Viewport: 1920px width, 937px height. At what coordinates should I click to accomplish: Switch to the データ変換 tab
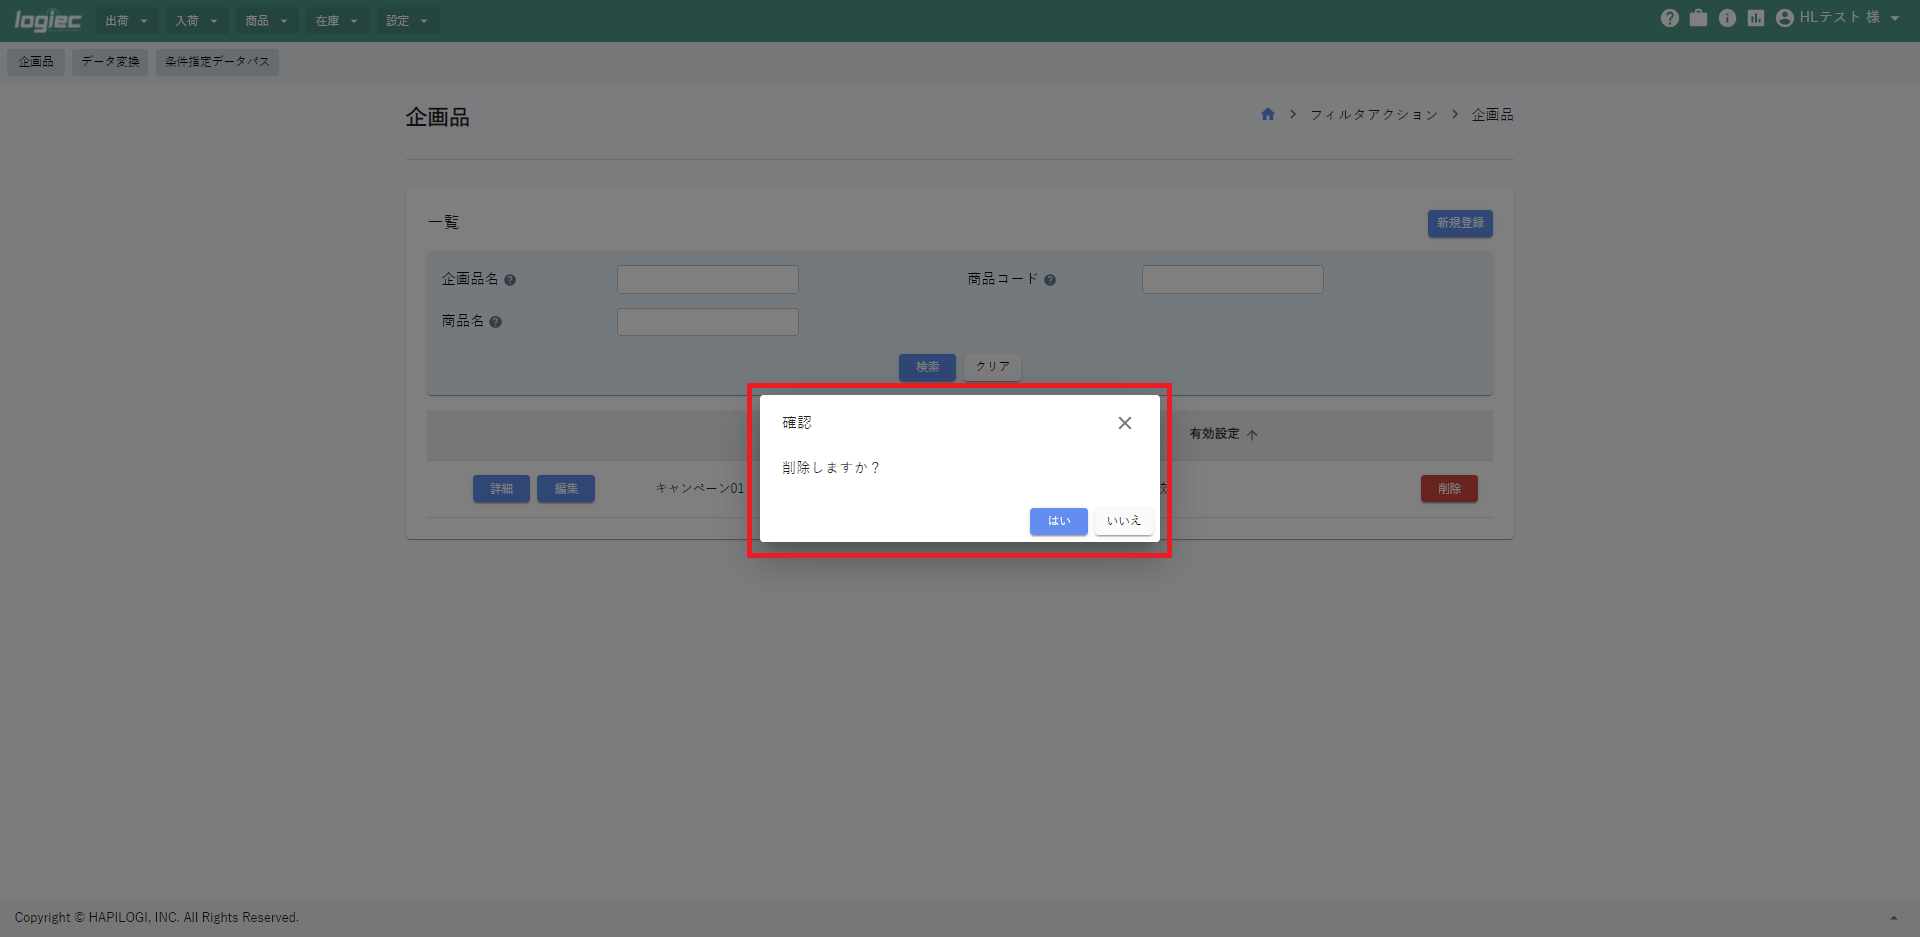tap(110, 62)
